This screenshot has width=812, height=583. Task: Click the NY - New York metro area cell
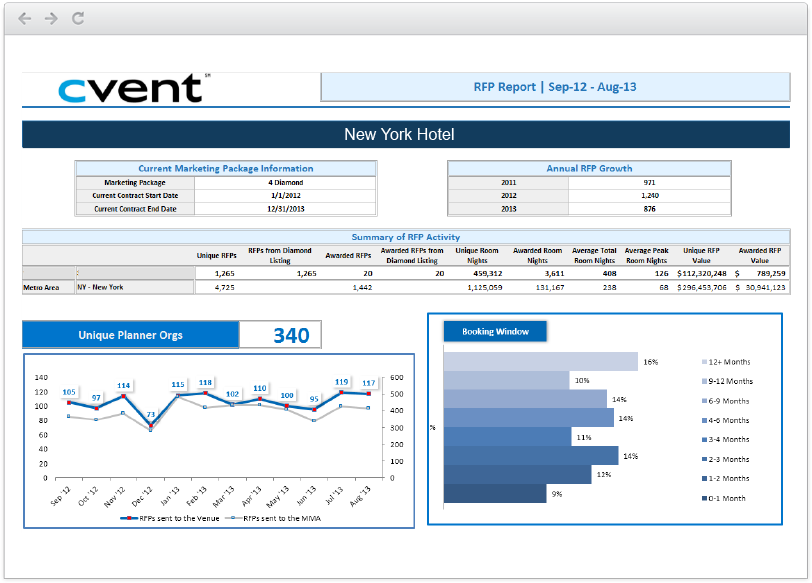[x=134, y=287]
